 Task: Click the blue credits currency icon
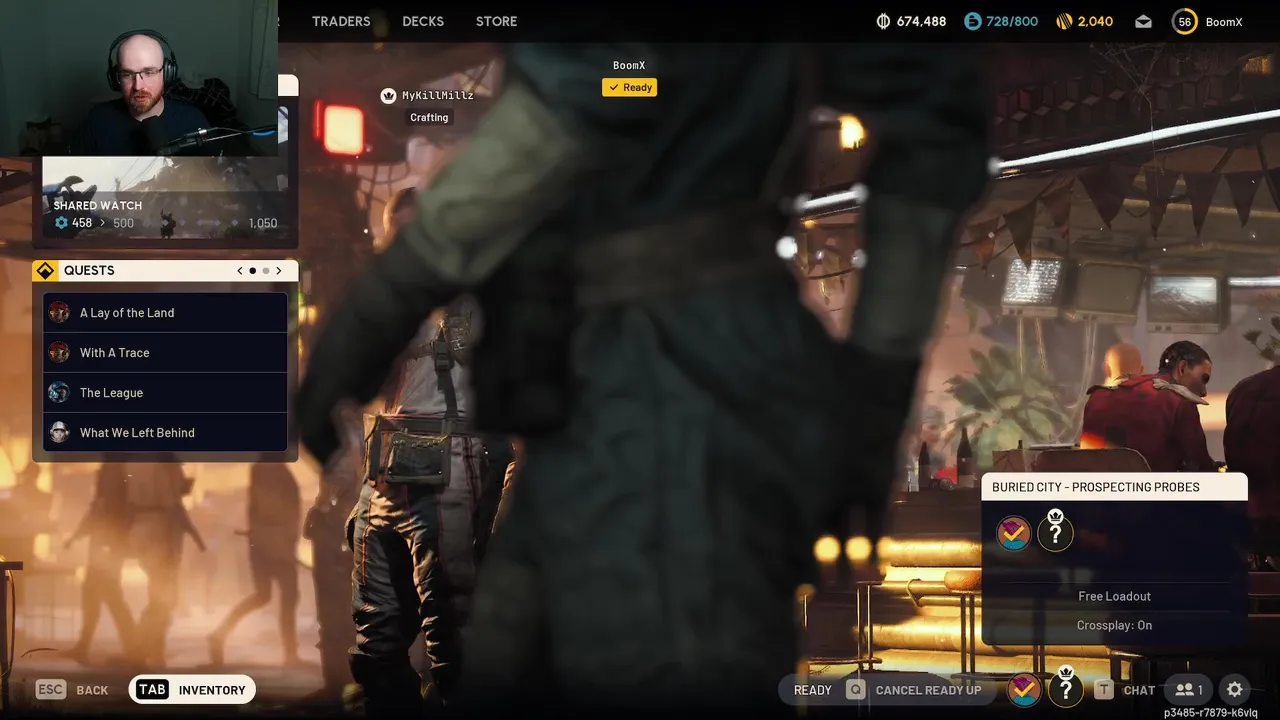pyautogui.click(x=973, y=21)
